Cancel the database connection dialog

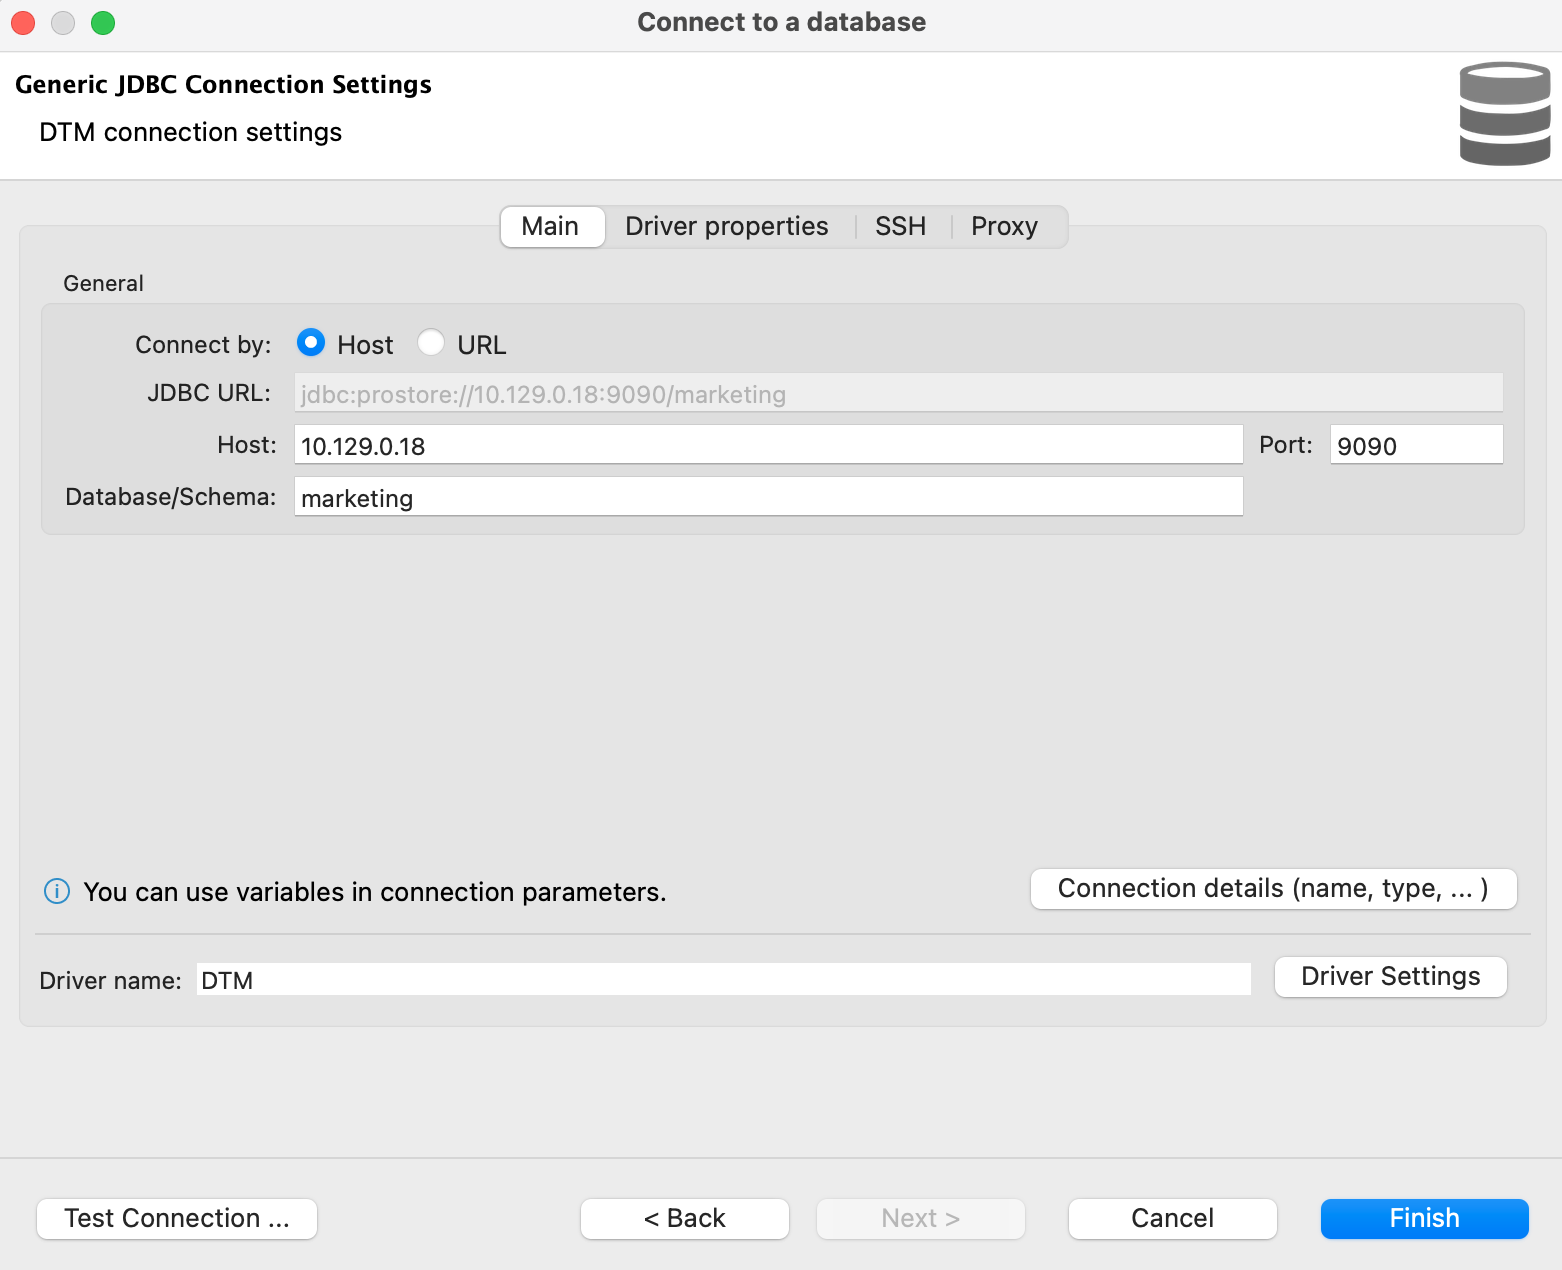(x=1172, y=1218)
